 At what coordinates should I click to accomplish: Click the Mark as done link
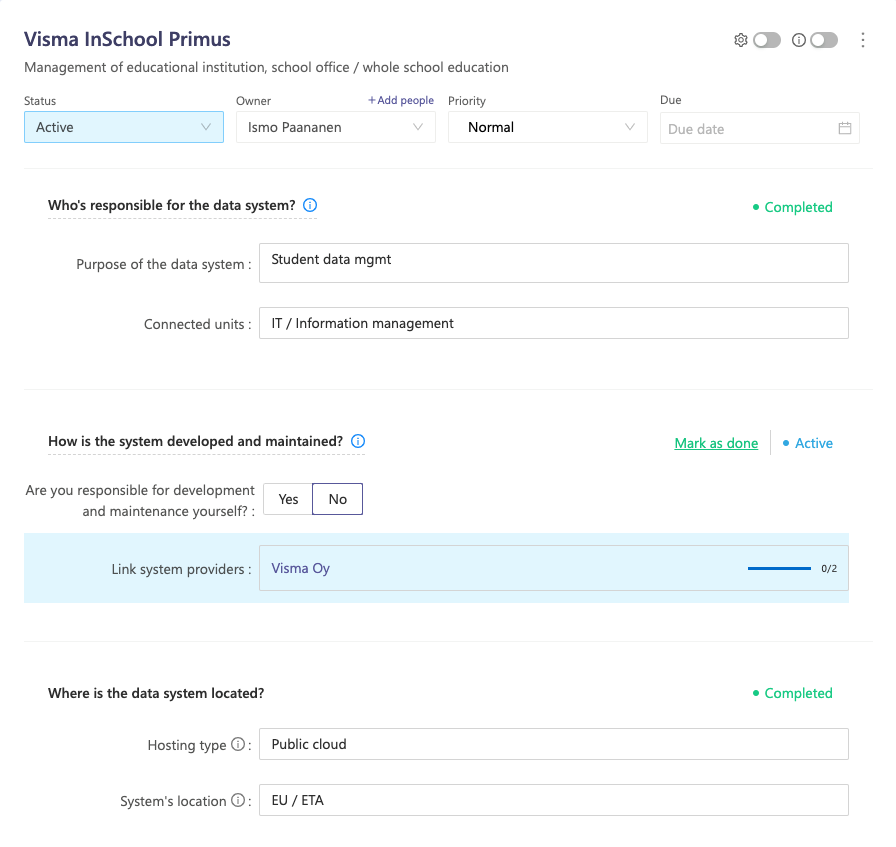coord(716,443)
